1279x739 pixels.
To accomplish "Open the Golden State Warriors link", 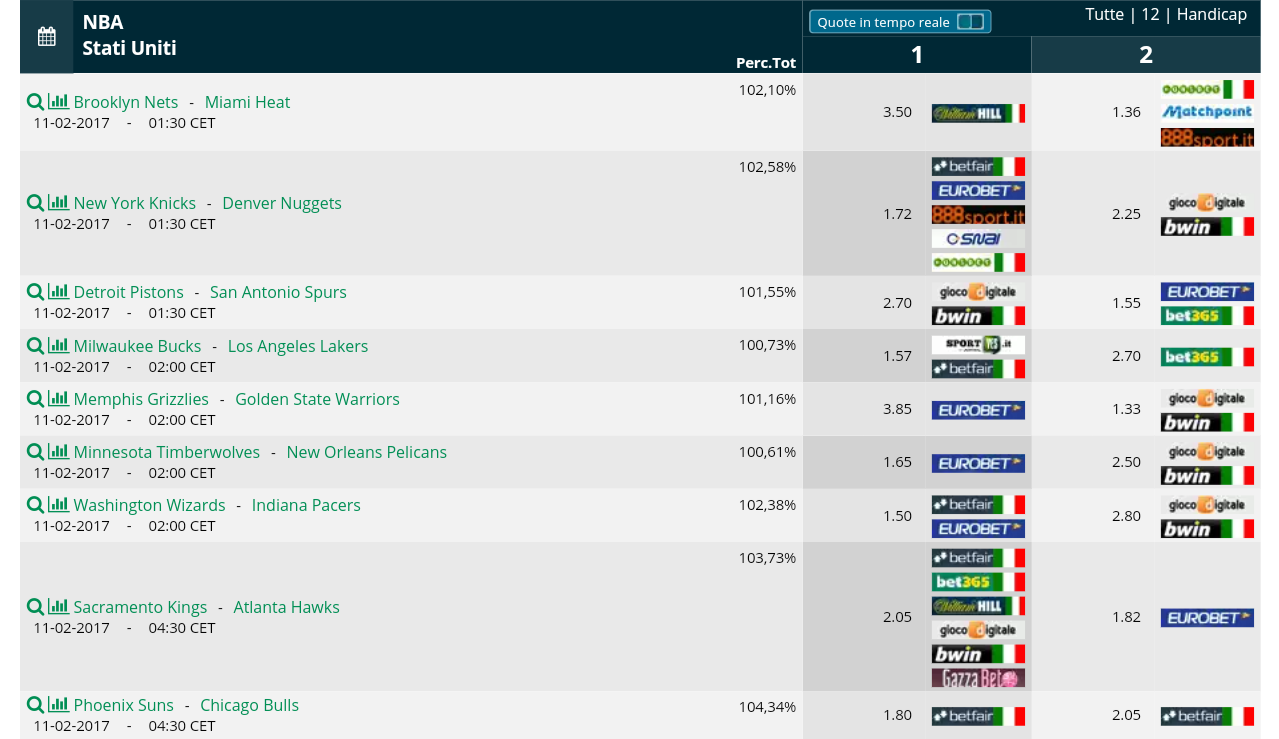I will click(317, 399).
